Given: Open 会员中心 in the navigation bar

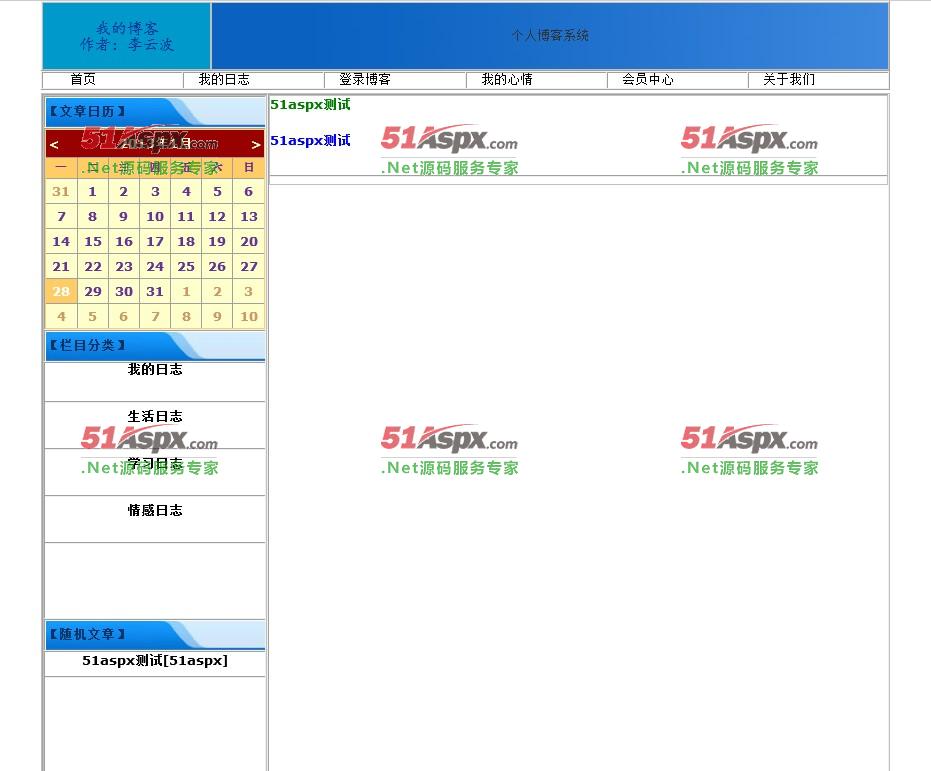Looking at the screenshot, I should point(648,80).
